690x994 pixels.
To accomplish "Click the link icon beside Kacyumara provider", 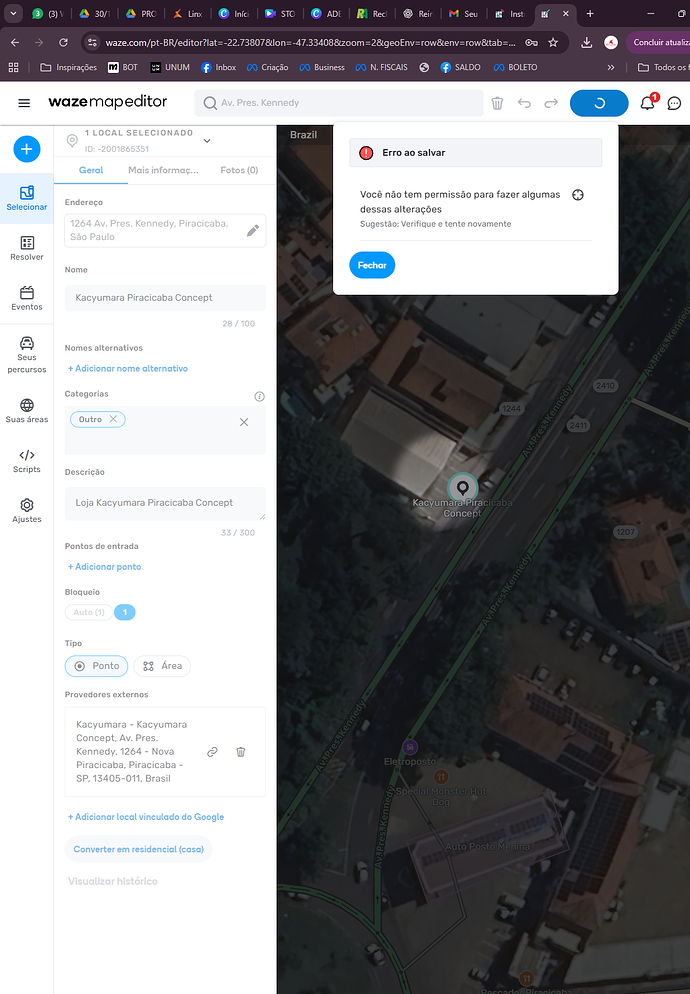I will 212,752.
